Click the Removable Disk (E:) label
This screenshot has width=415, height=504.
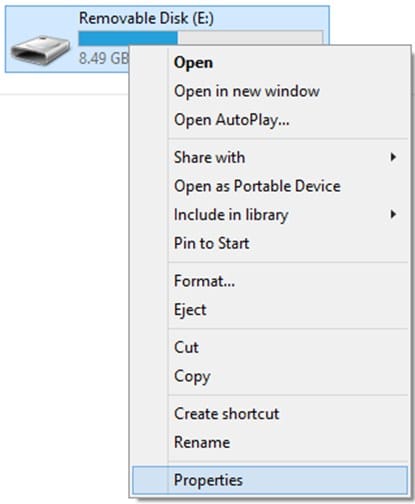[x=146, y=18]
